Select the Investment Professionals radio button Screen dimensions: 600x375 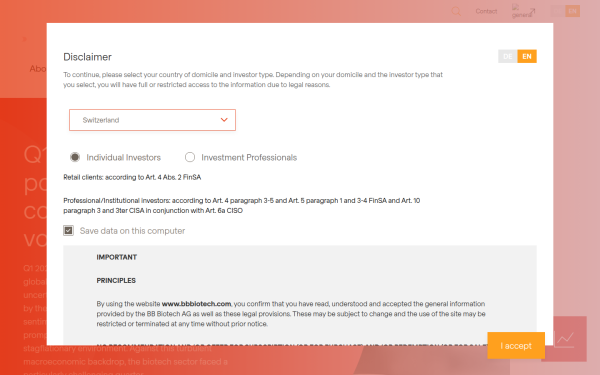click(190, 157)
